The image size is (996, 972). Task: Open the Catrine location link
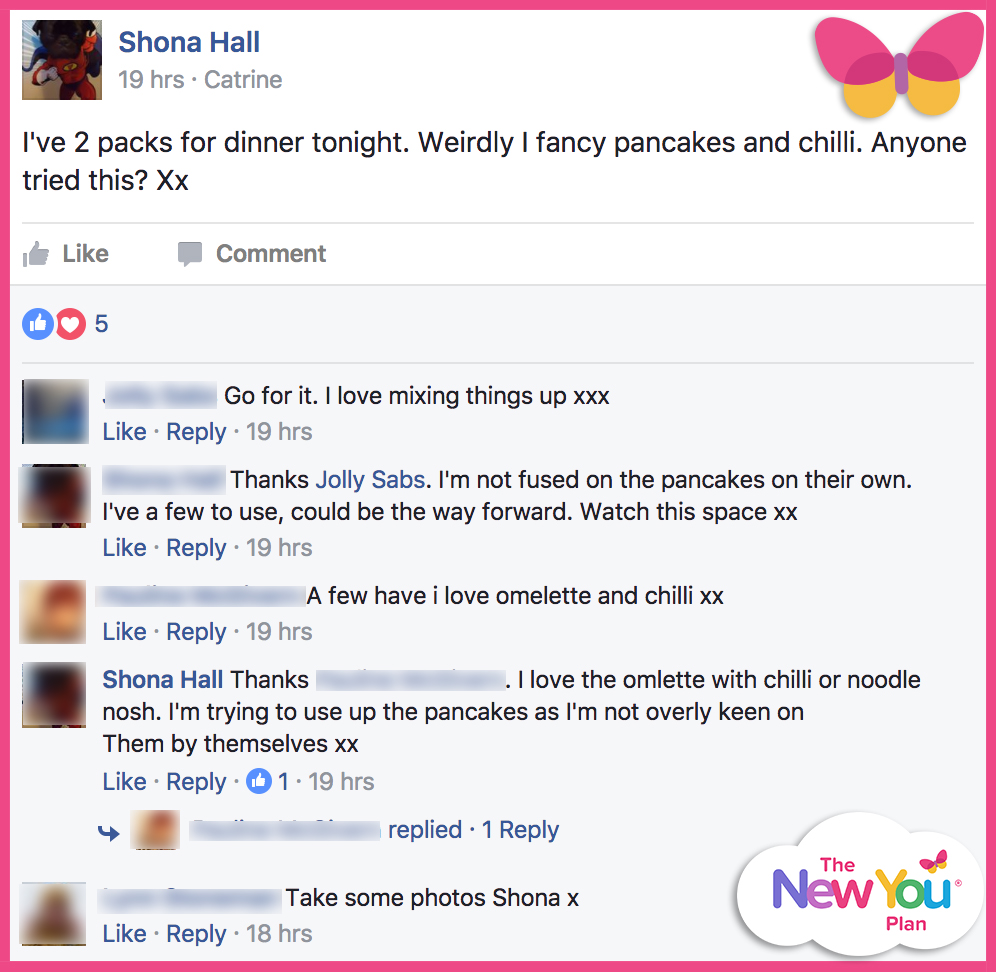(243, 80)
